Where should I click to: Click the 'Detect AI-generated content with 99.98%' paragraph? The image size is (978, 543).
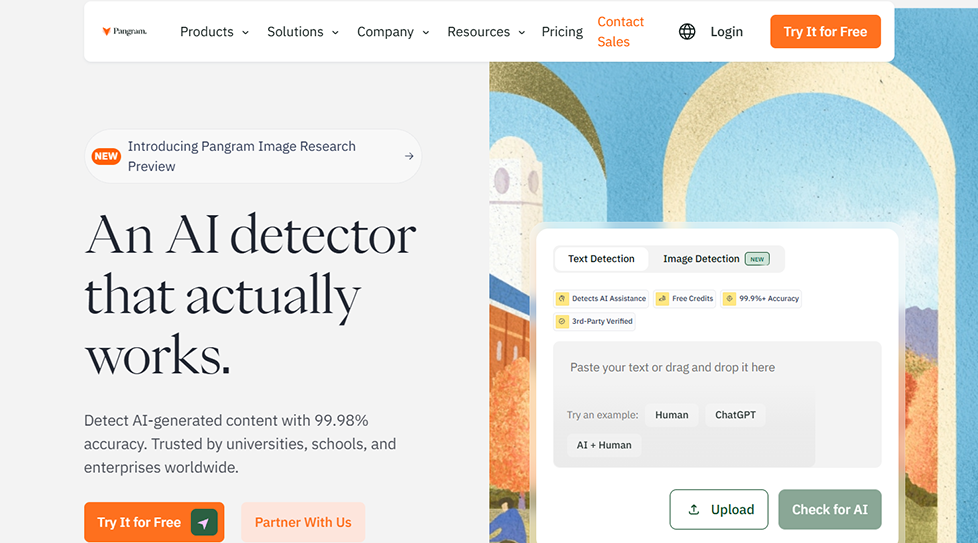click(240, 444)
